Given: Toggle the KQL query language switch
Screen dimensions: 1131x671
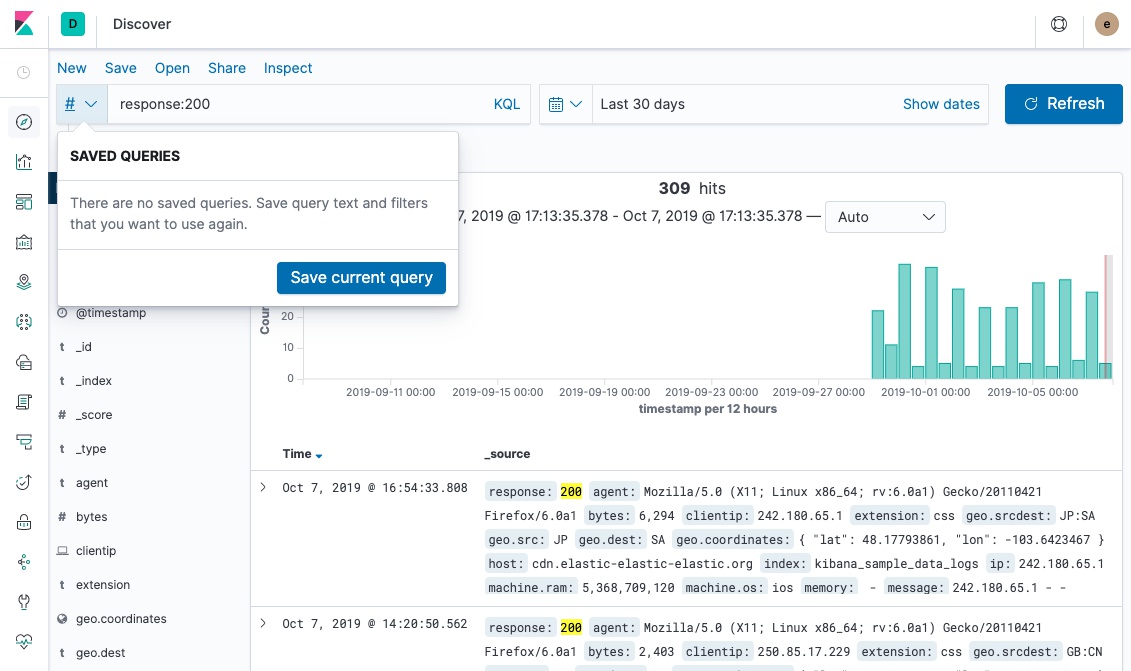Looking at the screenshot, I should 507,104.
